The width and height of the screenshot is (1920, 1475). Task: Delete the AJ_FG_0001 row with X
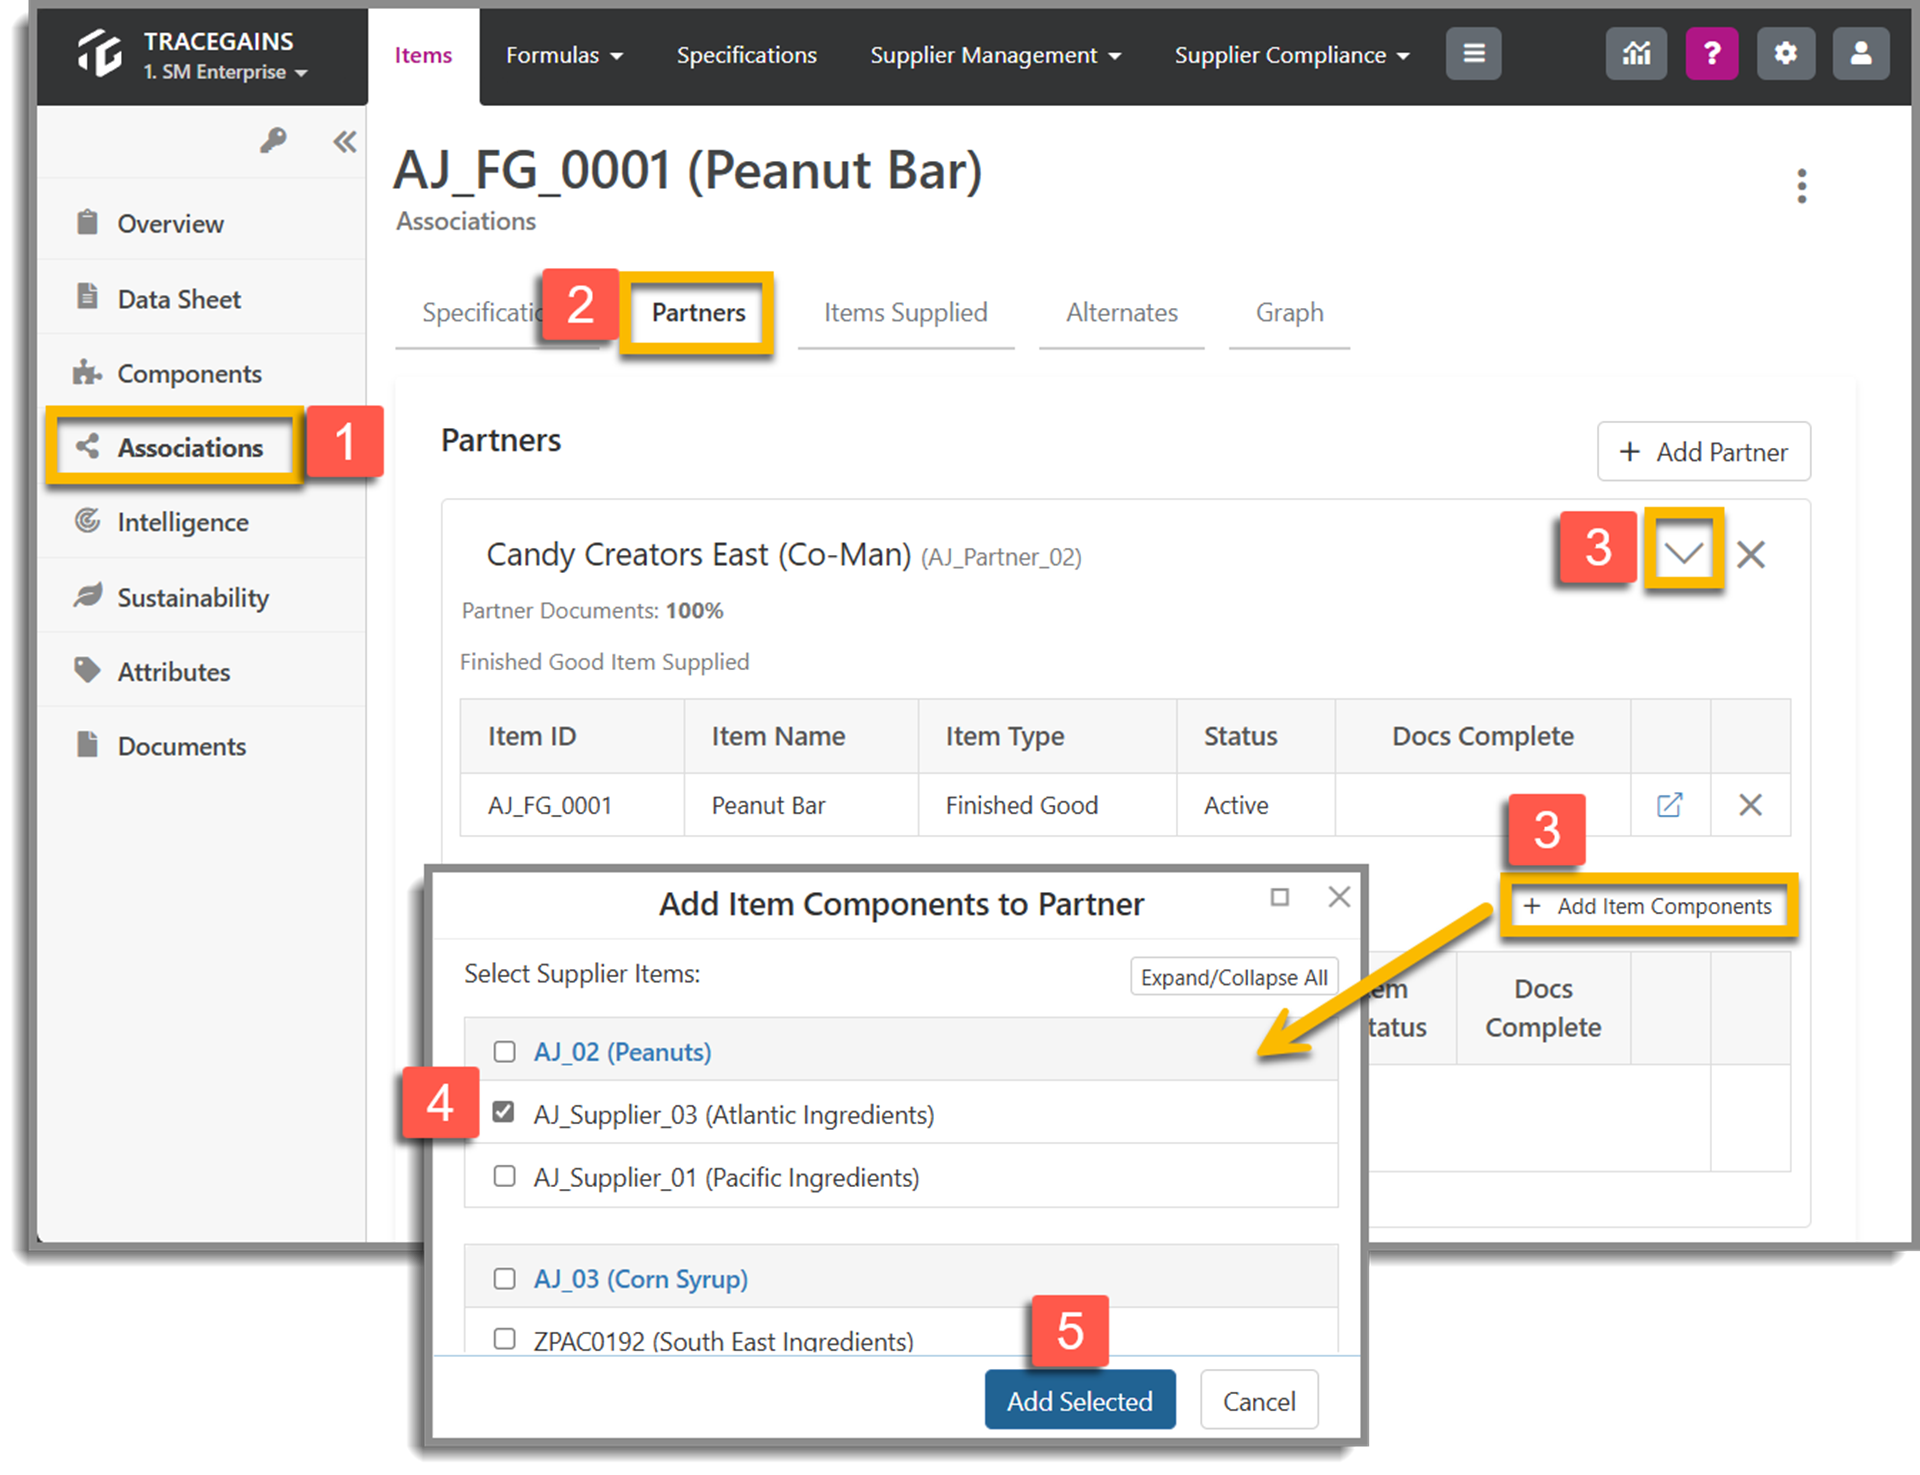(1750, 804)
